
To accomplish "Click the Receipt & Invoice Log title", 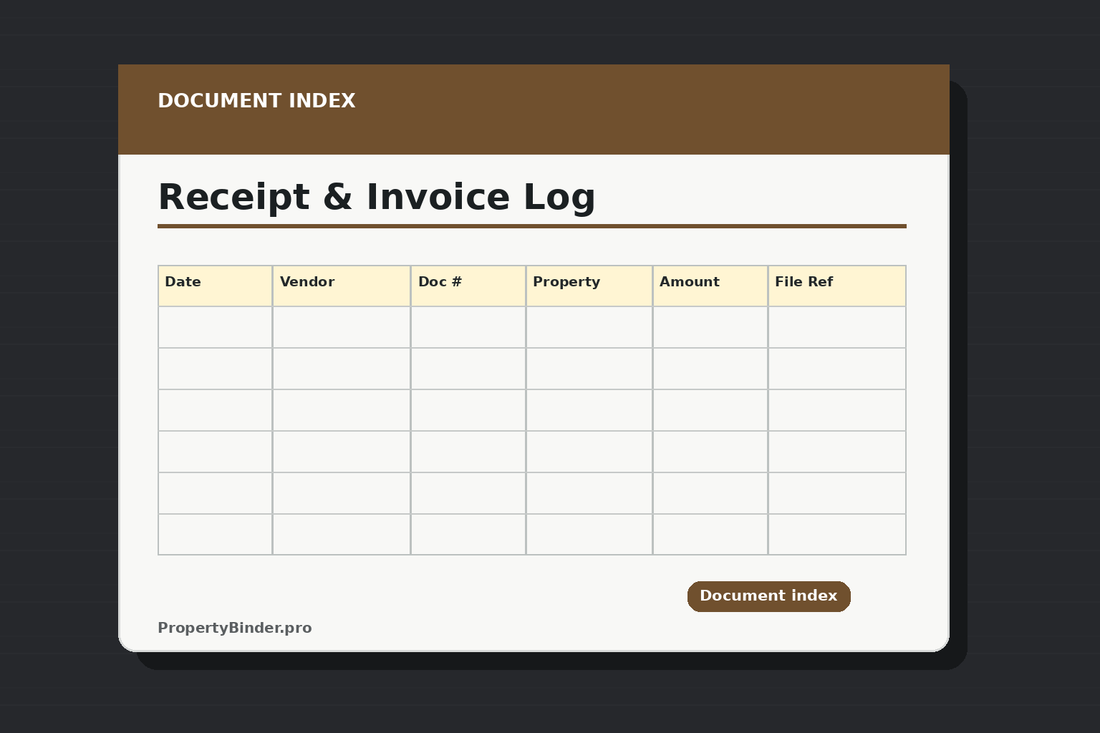I will point(377,197).
